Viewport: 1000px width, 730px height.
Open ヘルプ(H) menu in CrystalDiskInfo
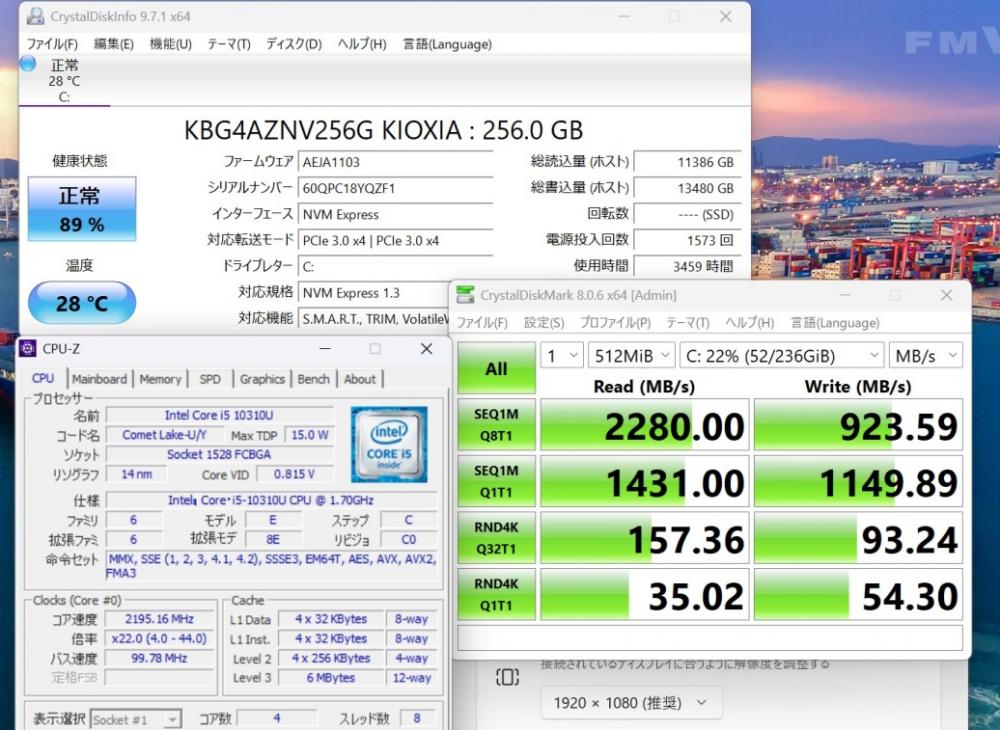pos(362,44)
